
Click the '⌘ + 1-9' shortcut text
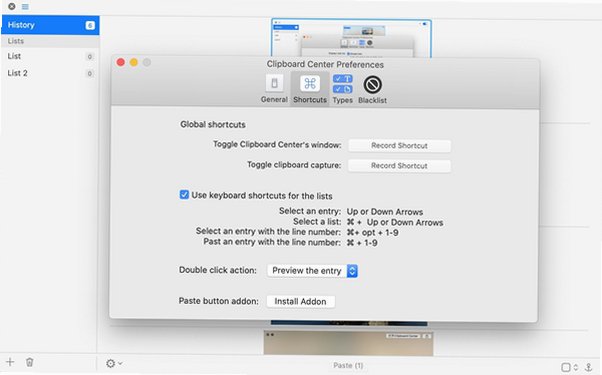click(x=362, y=243)
